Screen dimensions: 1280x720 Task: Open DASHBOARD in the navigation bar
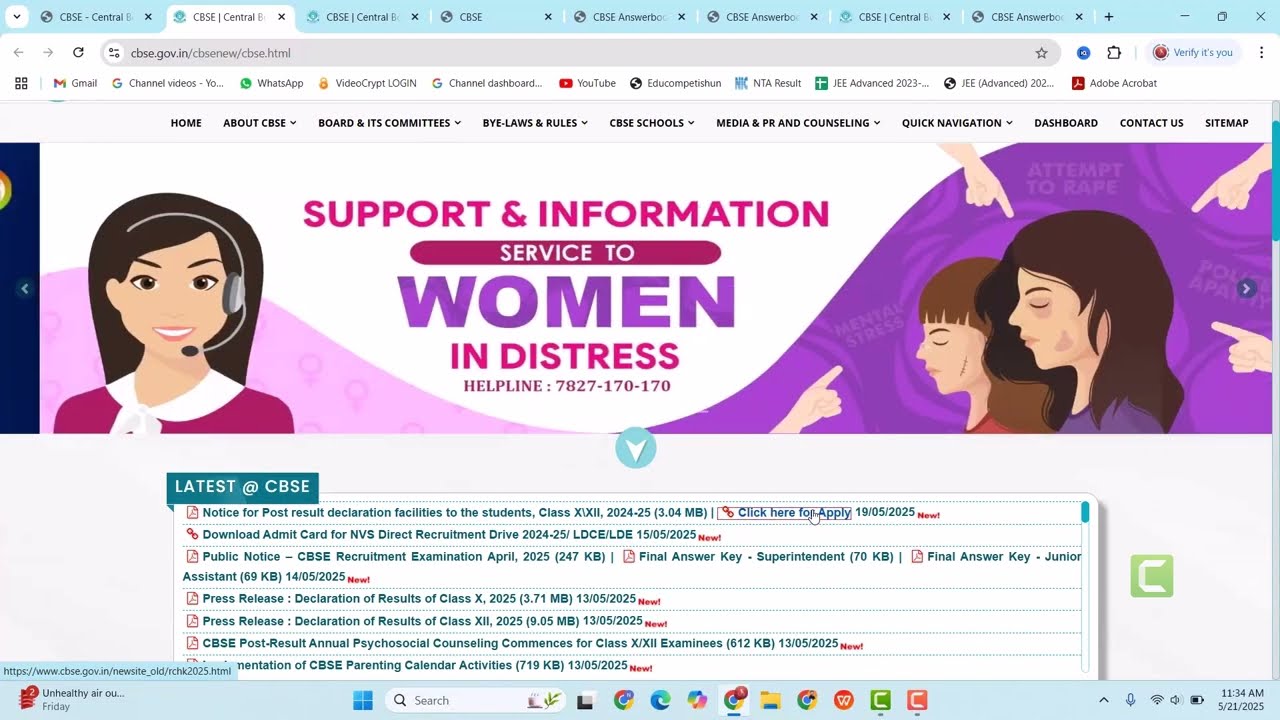(x=1066, y=123)
